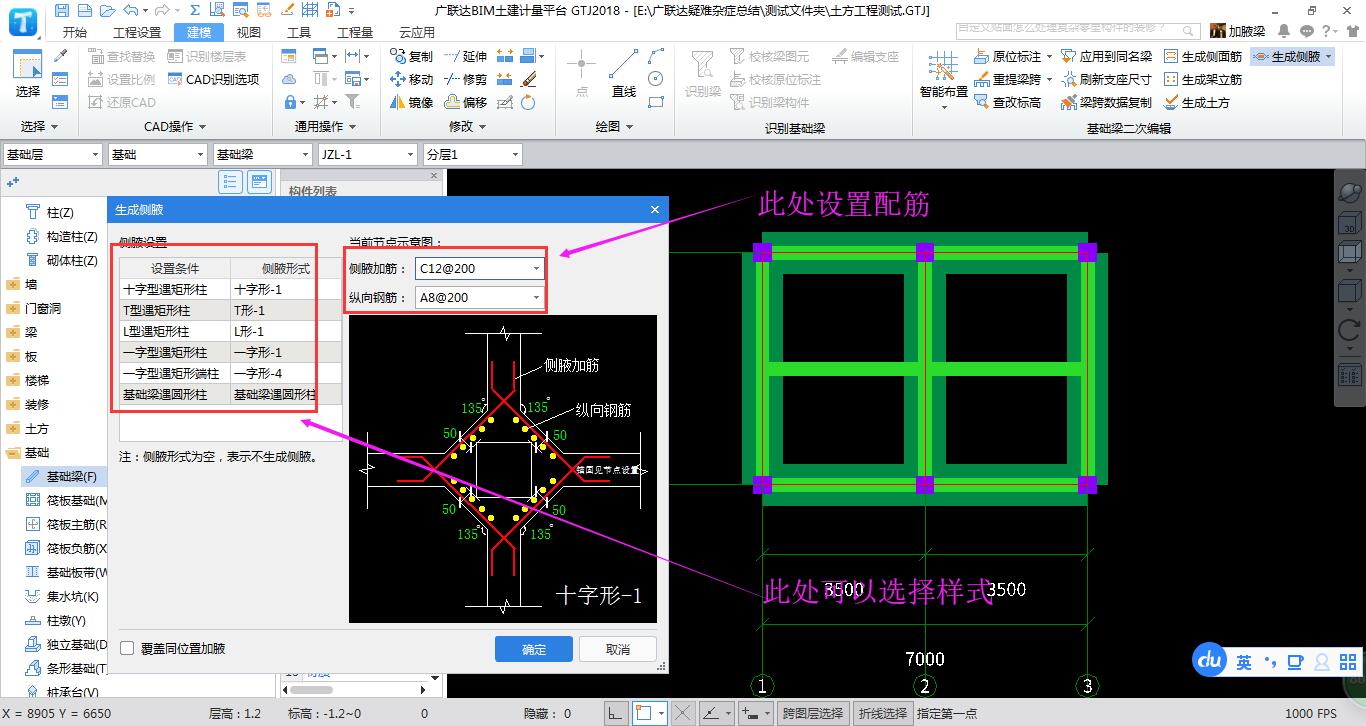
Task: Switch to 工程设置 ribbon tab
Action: pyautogui.click(x=137, y=32)
